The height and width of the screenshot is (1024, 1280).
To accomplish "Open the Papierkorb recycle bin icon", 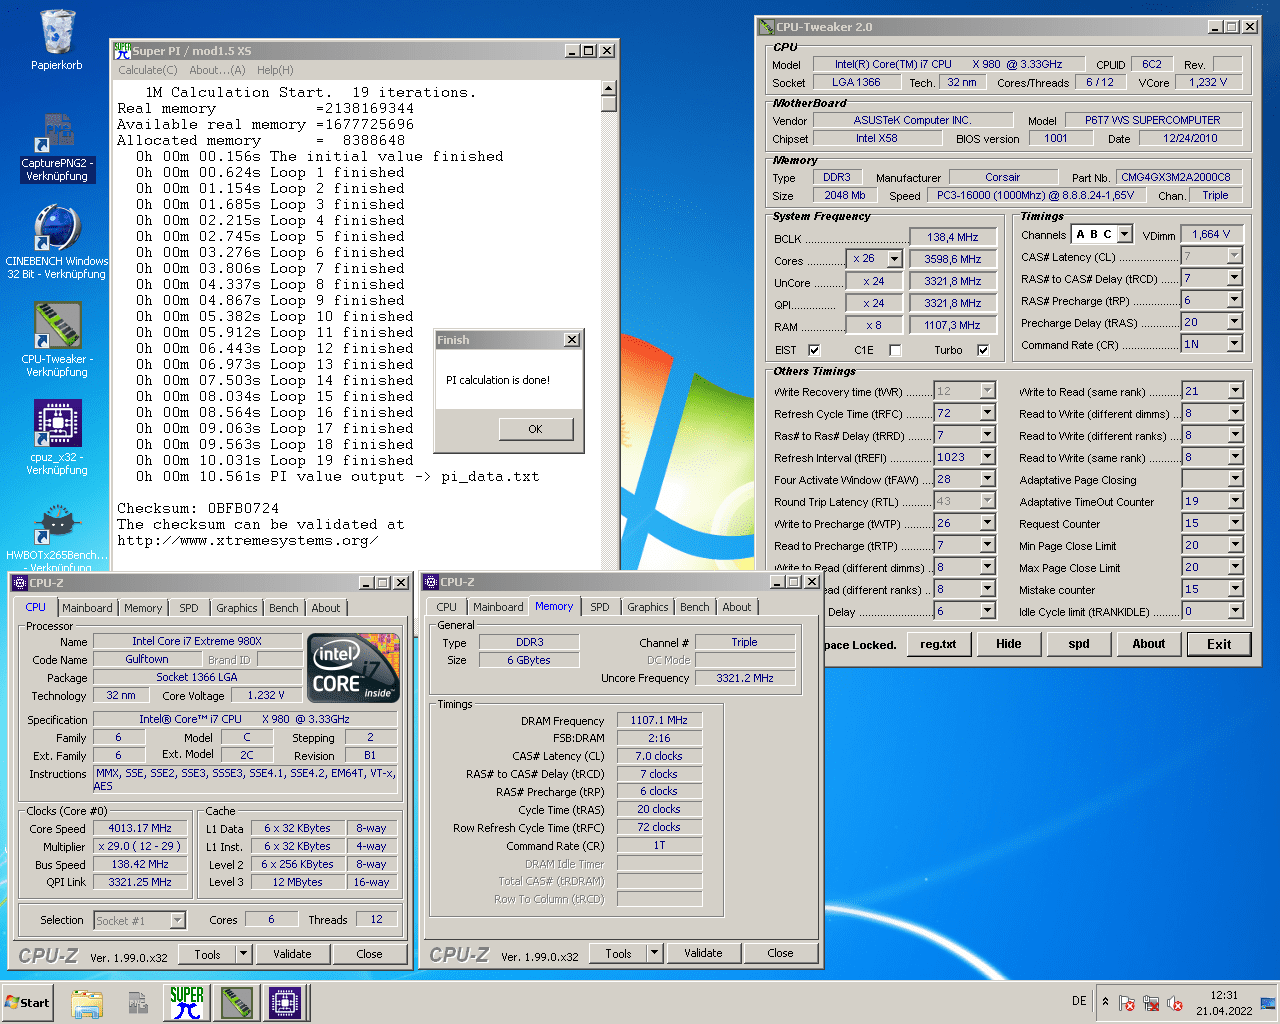I will click(57, 40).
